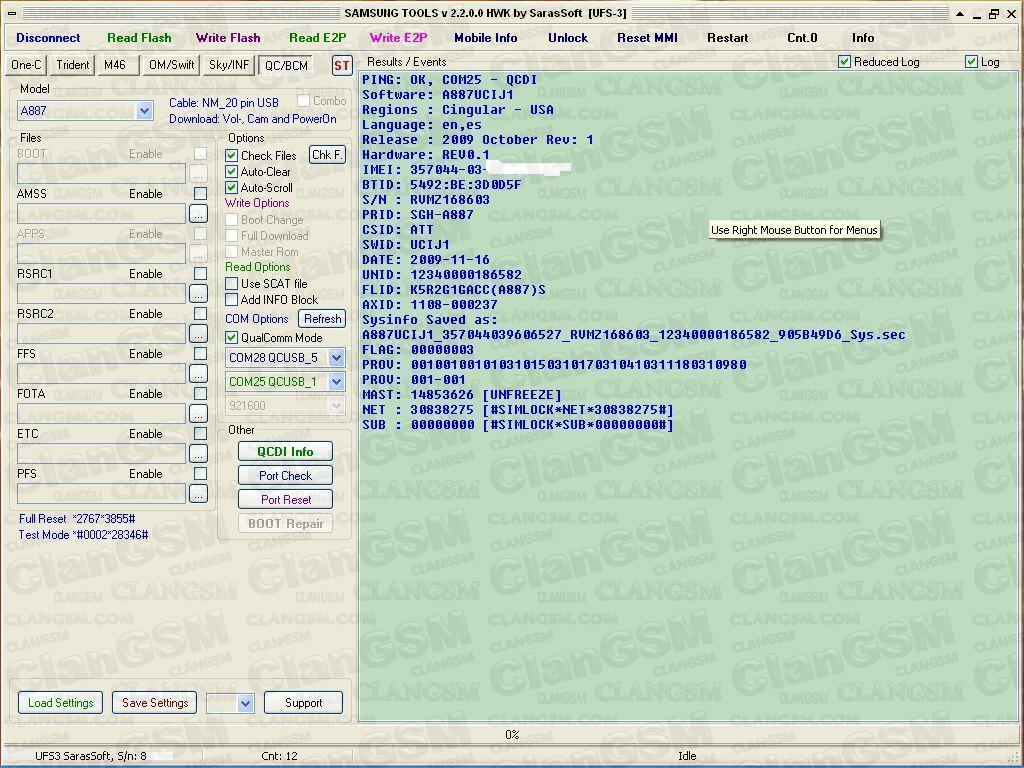
Task: Click the Chk F. button
Action: point(327,155)
